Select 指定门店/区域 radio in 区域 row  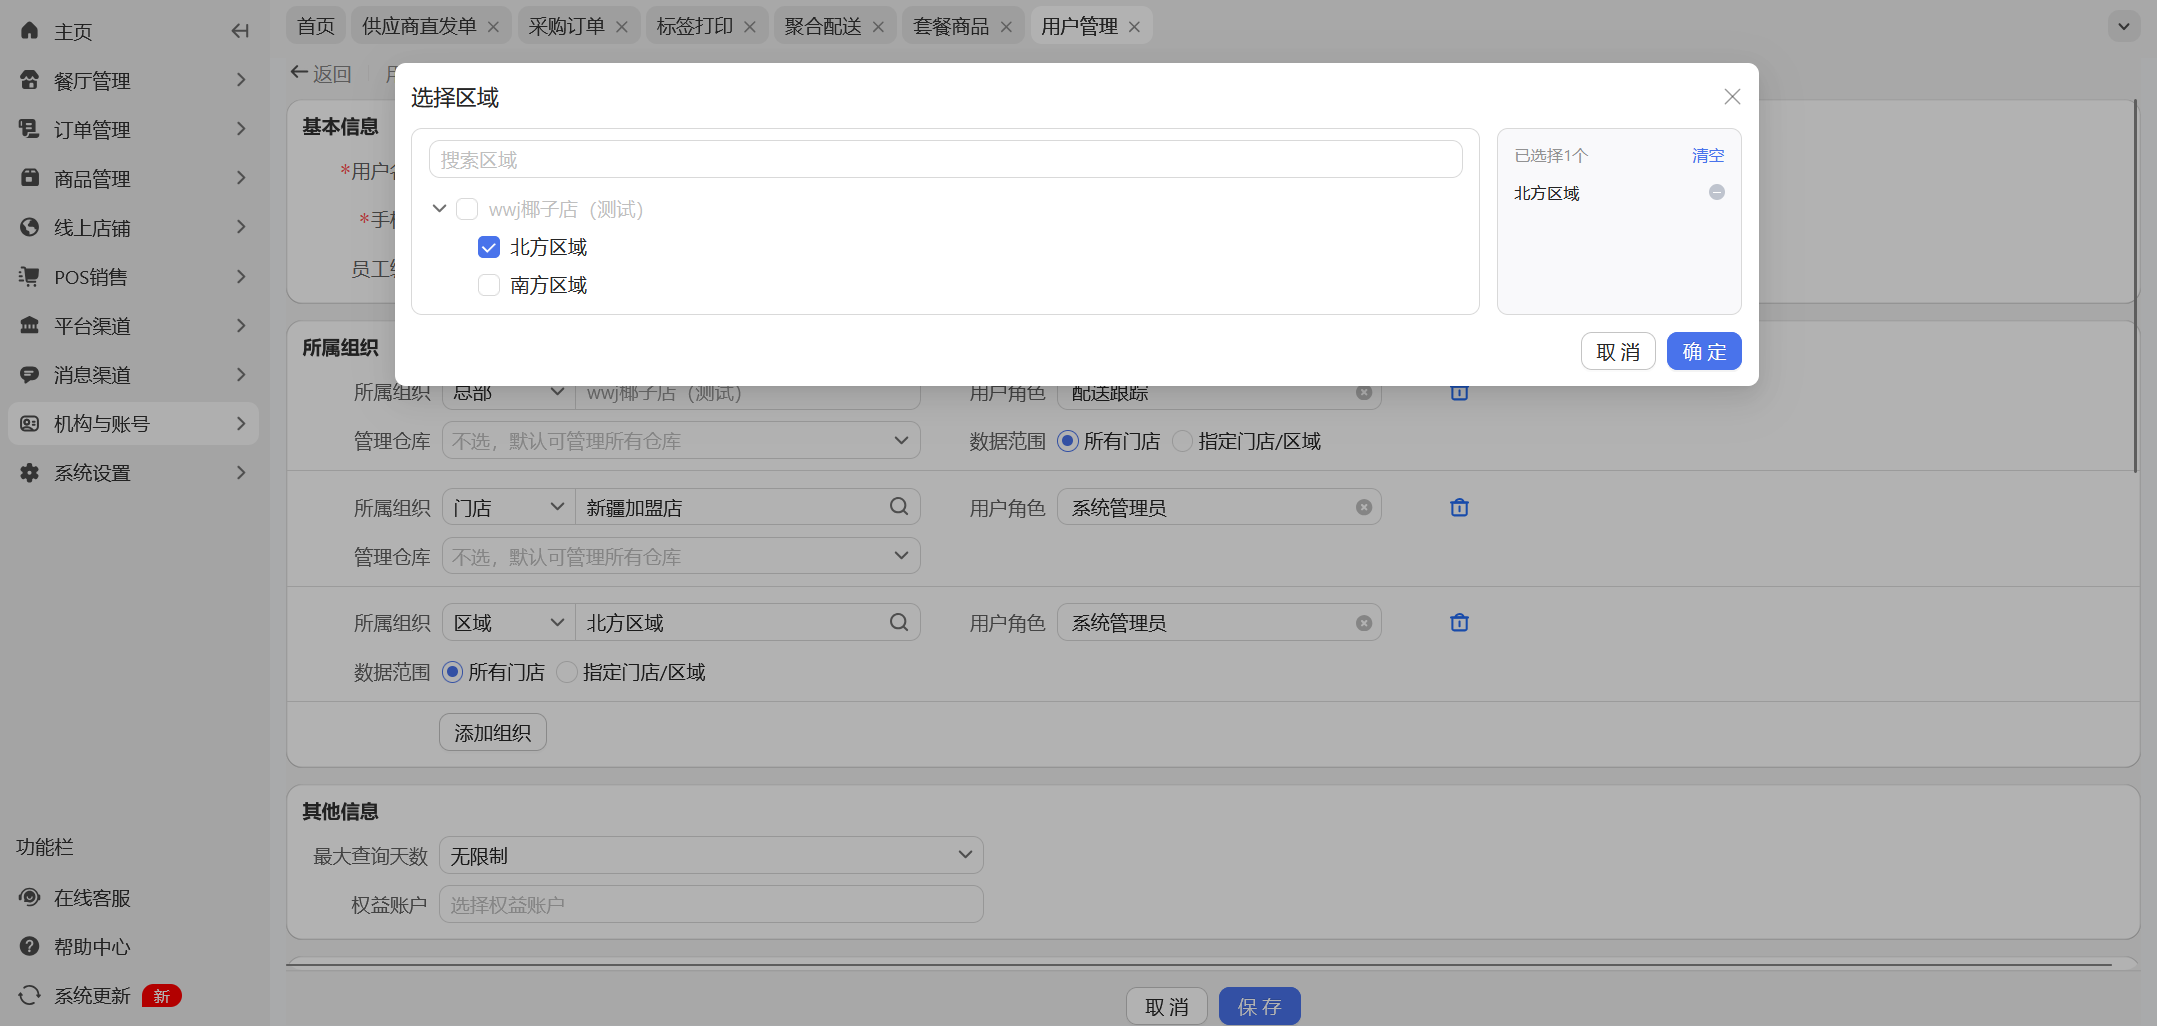pyautogui.click(x=567, y=672)
